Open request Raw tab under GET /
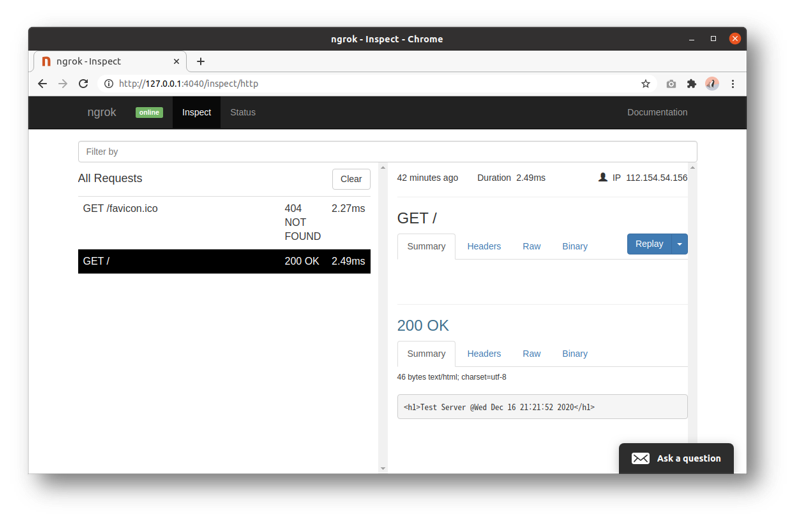The image size is (798, 525). tap(531, 247)
